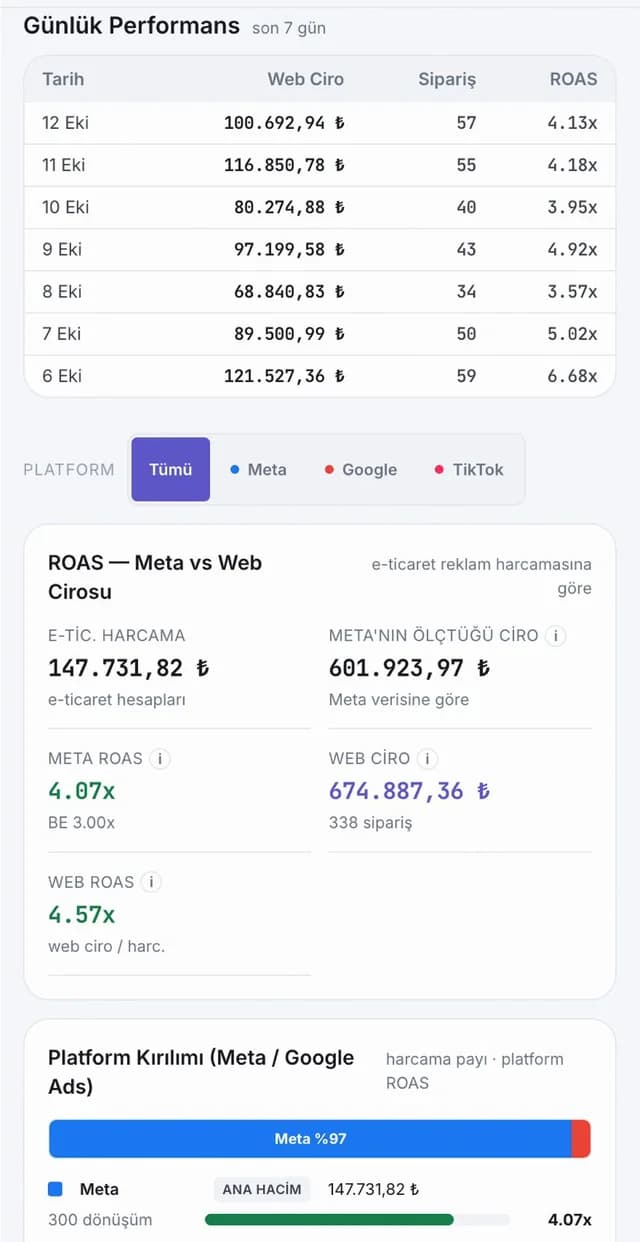Click the Meta %97 spend share bar
The width and height of the screenshot is (640, 1242).
point(310,1138)
